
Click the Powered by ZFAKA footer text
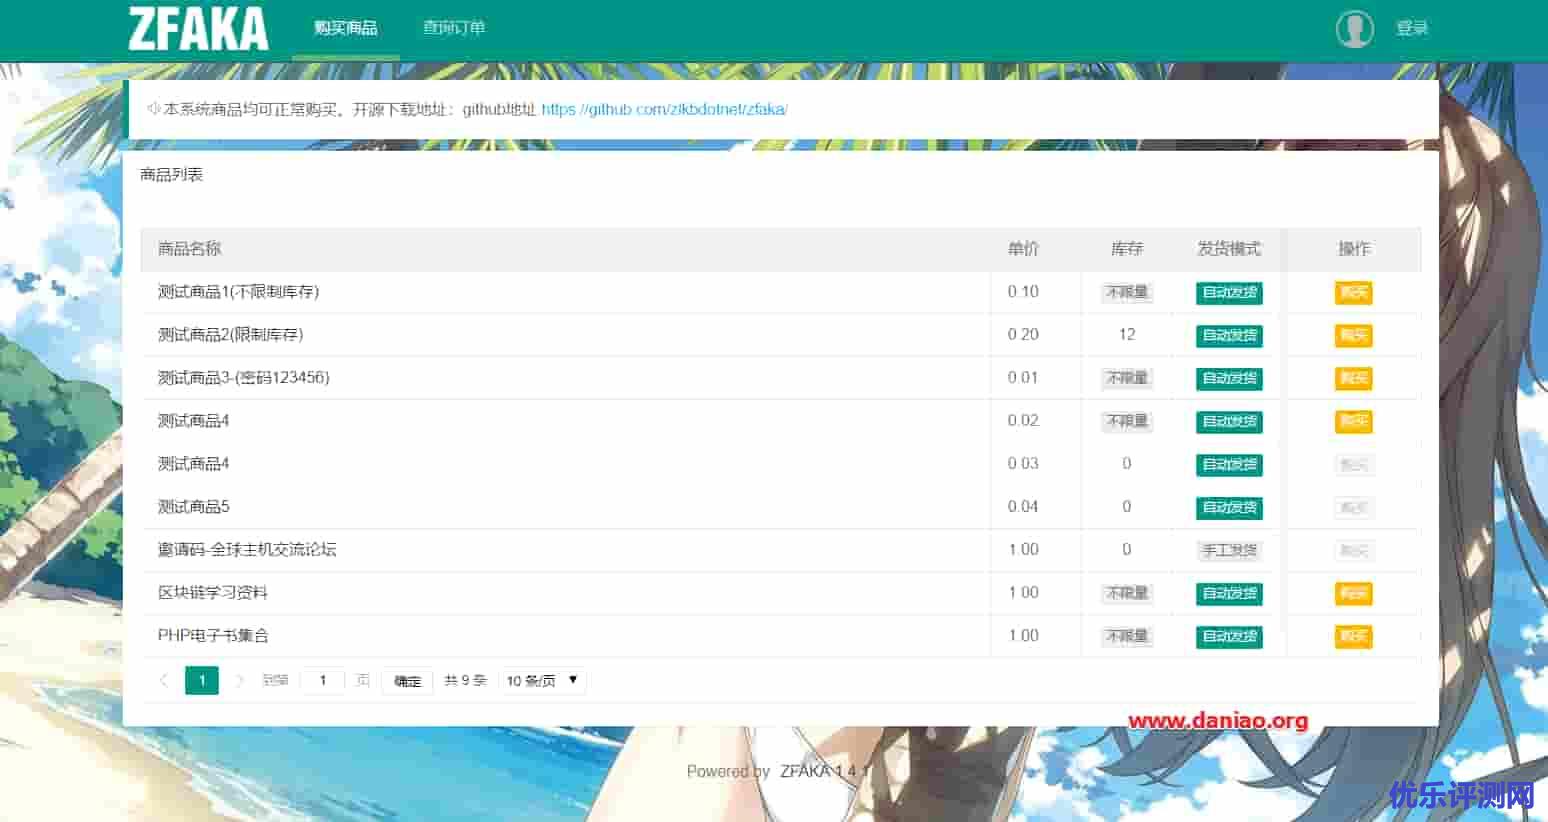(779, 771)
